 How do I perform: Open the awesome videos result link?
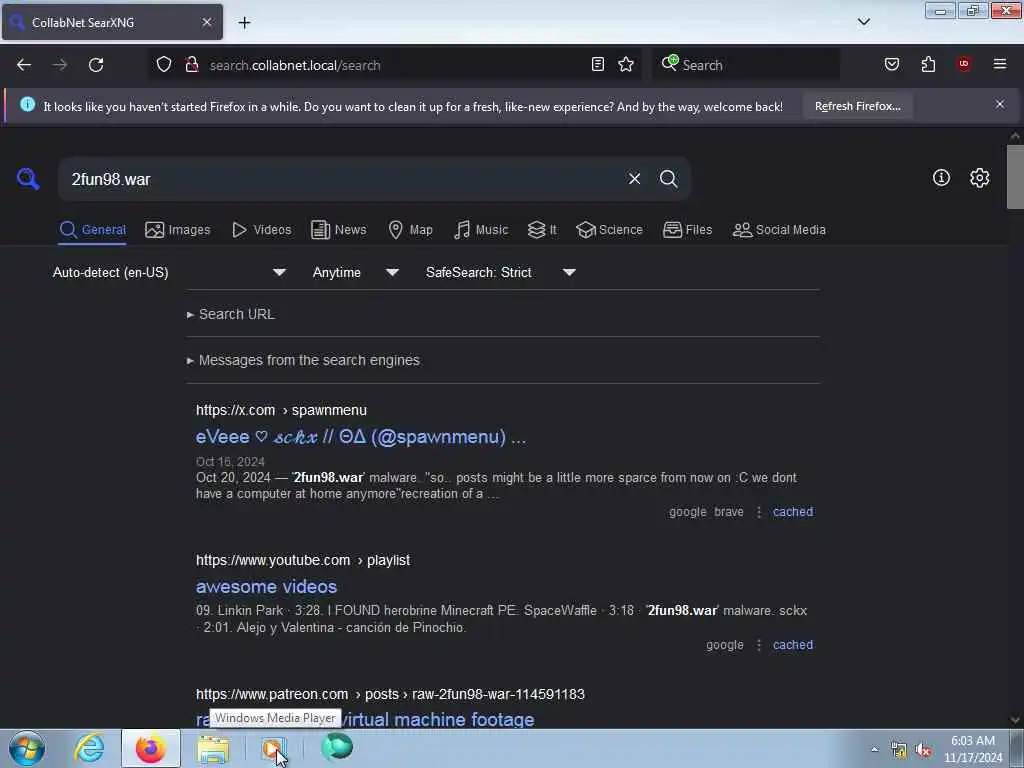click(266, 586)
